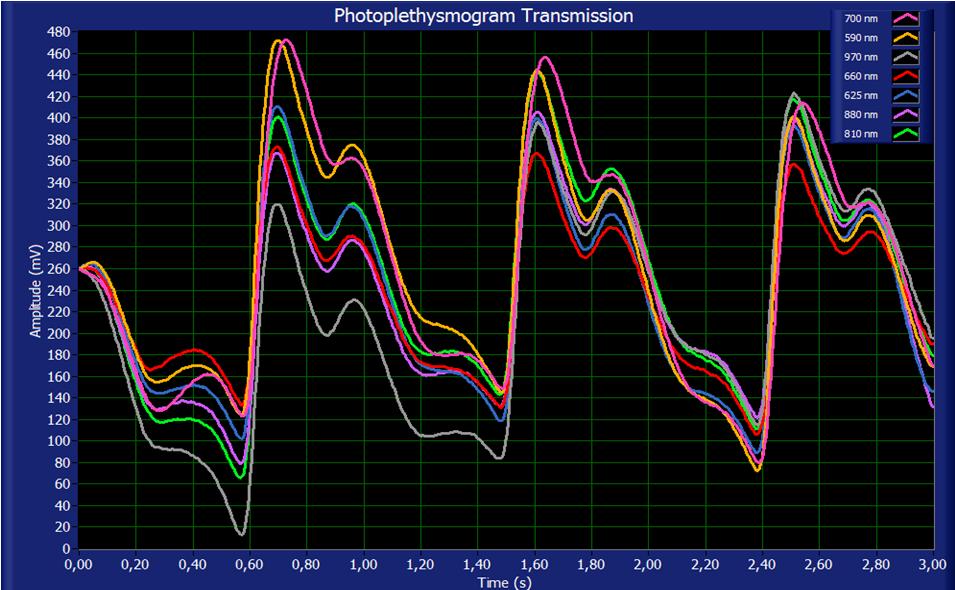Screen dimensions: 955x590
Task: Open the 970 nm gray plot icon
Action: click(905, 57)
